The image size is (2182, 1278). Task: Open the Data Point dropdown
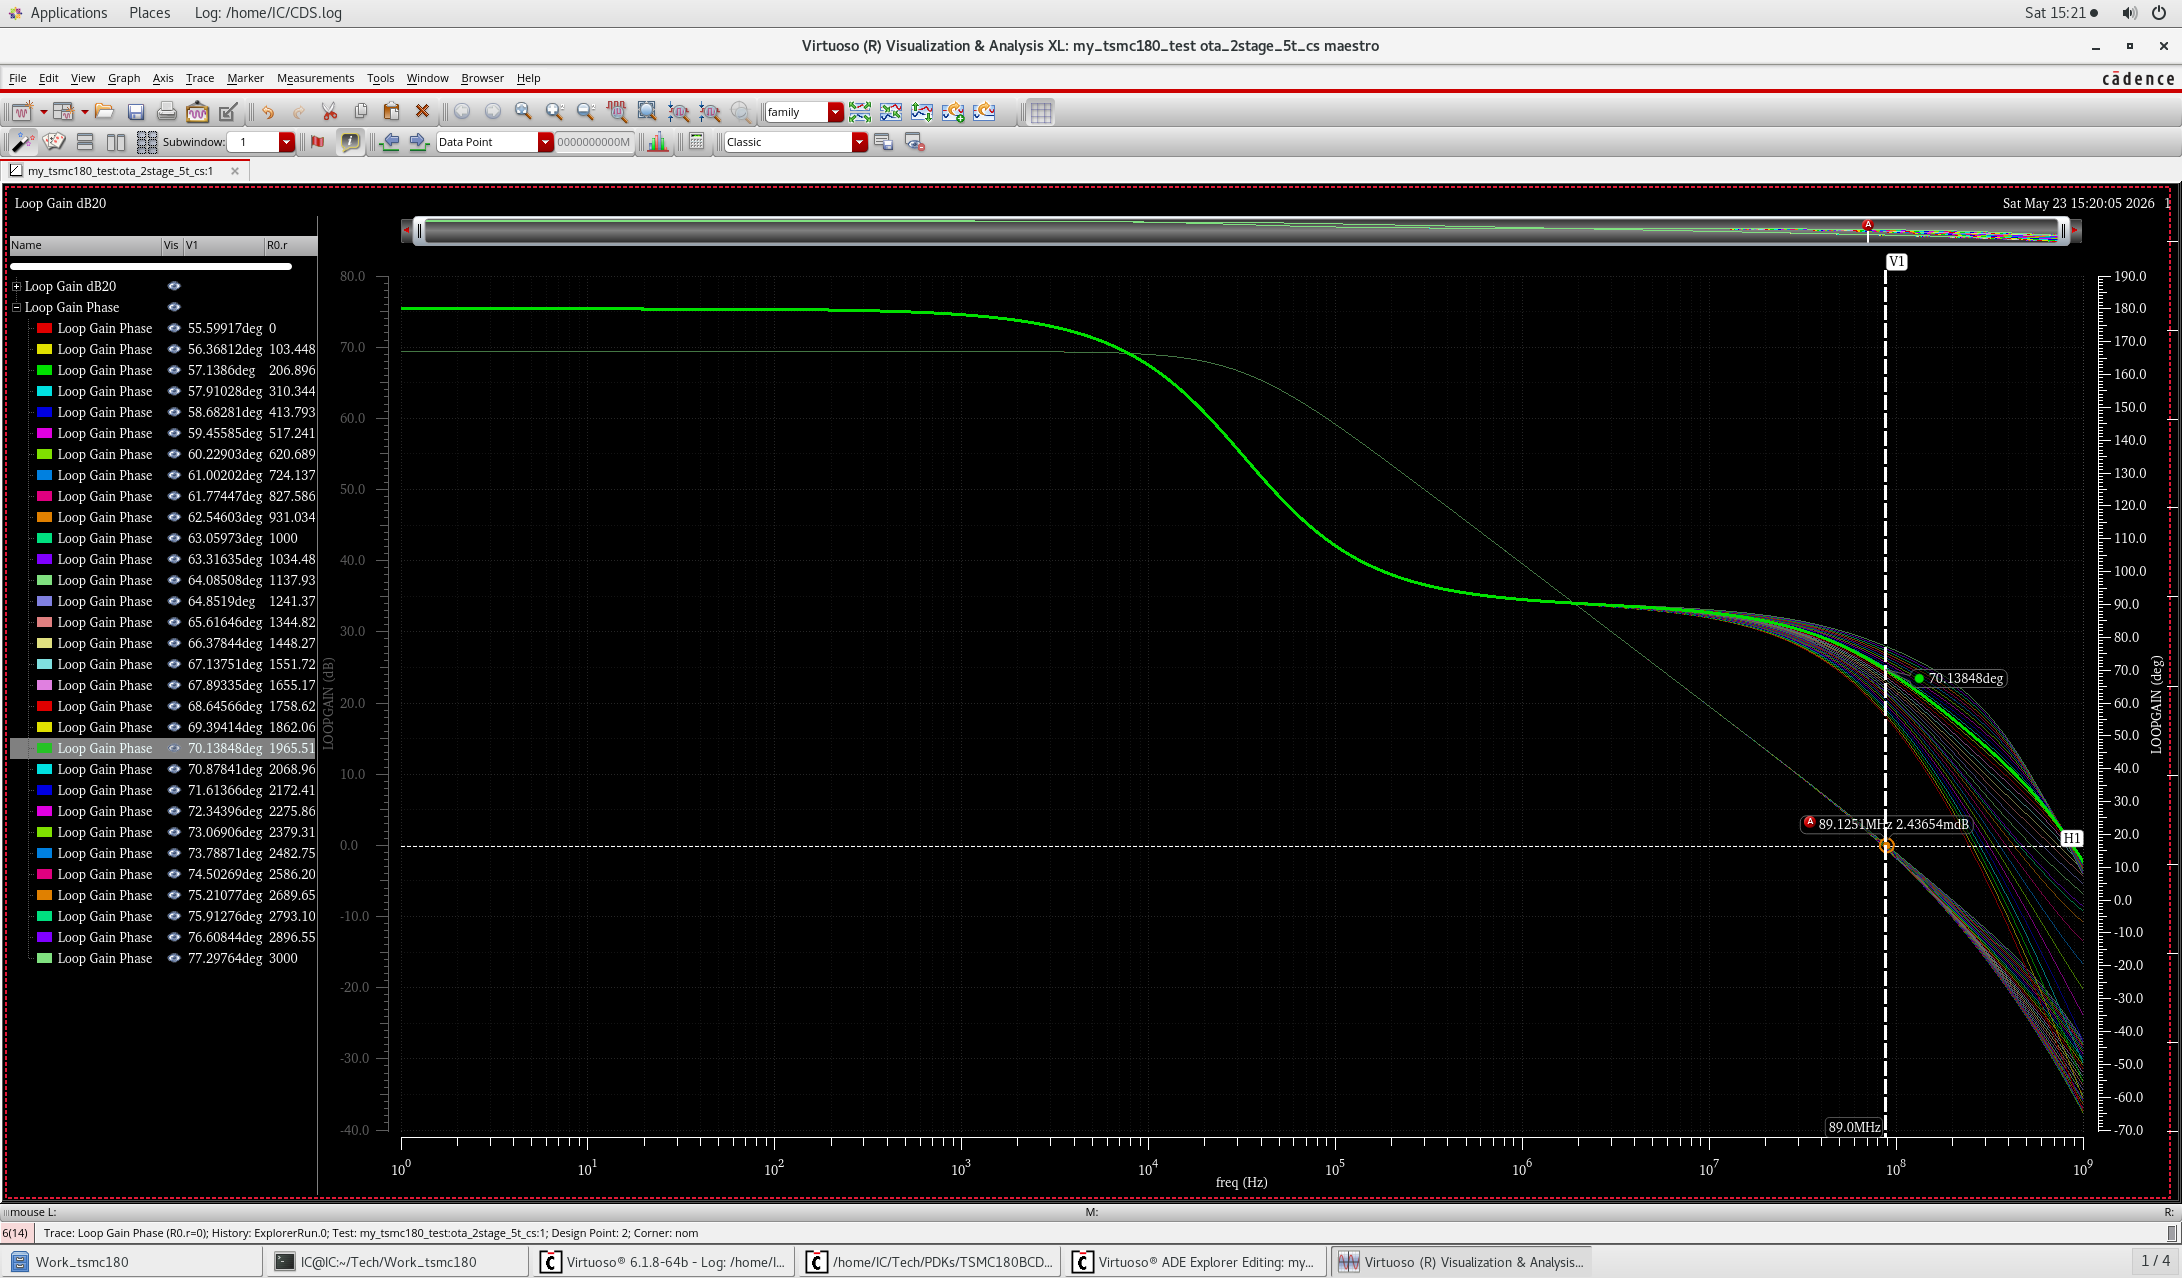[545, 142]
